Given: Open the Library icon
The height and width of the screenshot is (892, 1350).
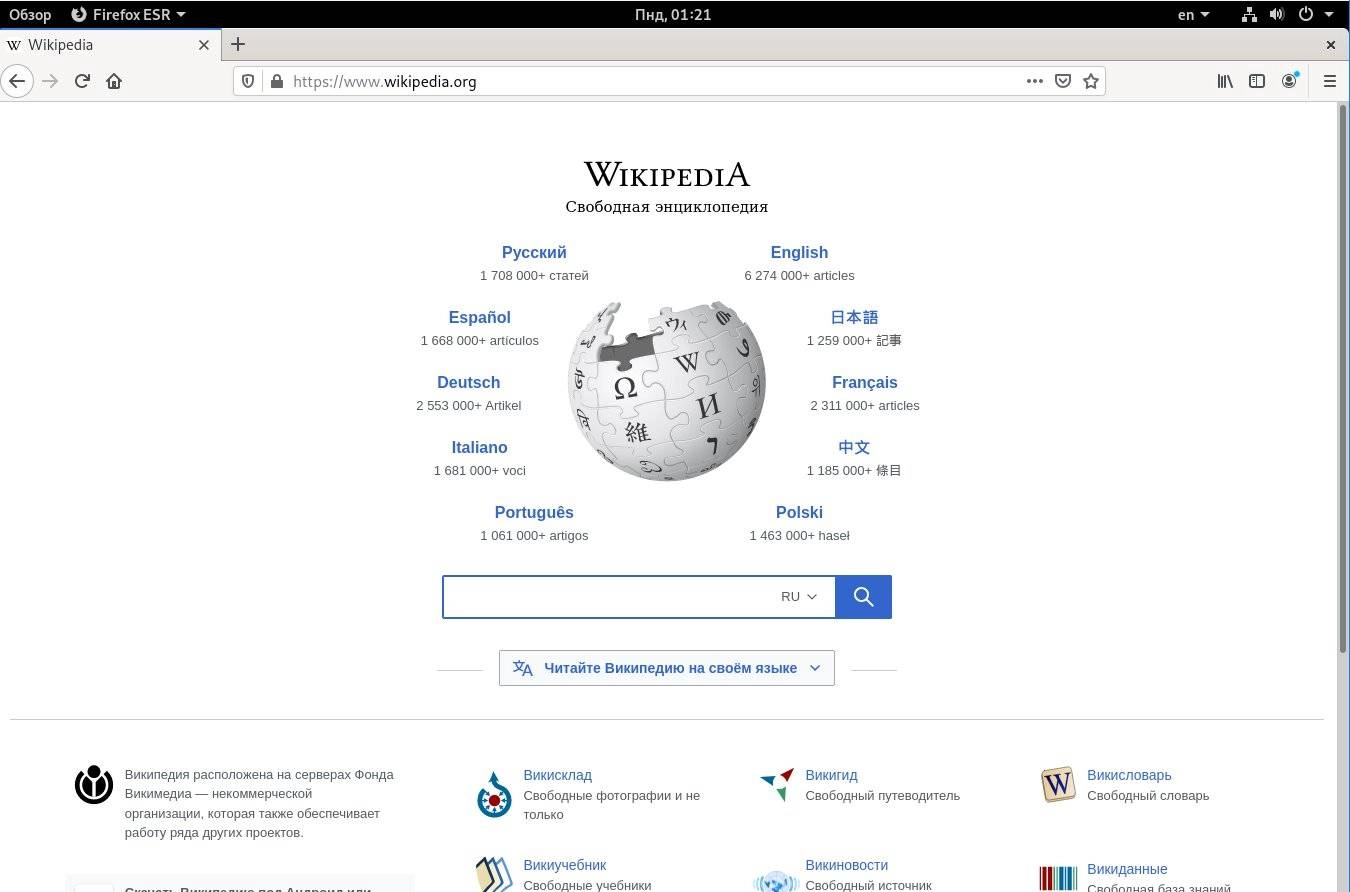Looking at the screenshot, I should click(1225, 81).
